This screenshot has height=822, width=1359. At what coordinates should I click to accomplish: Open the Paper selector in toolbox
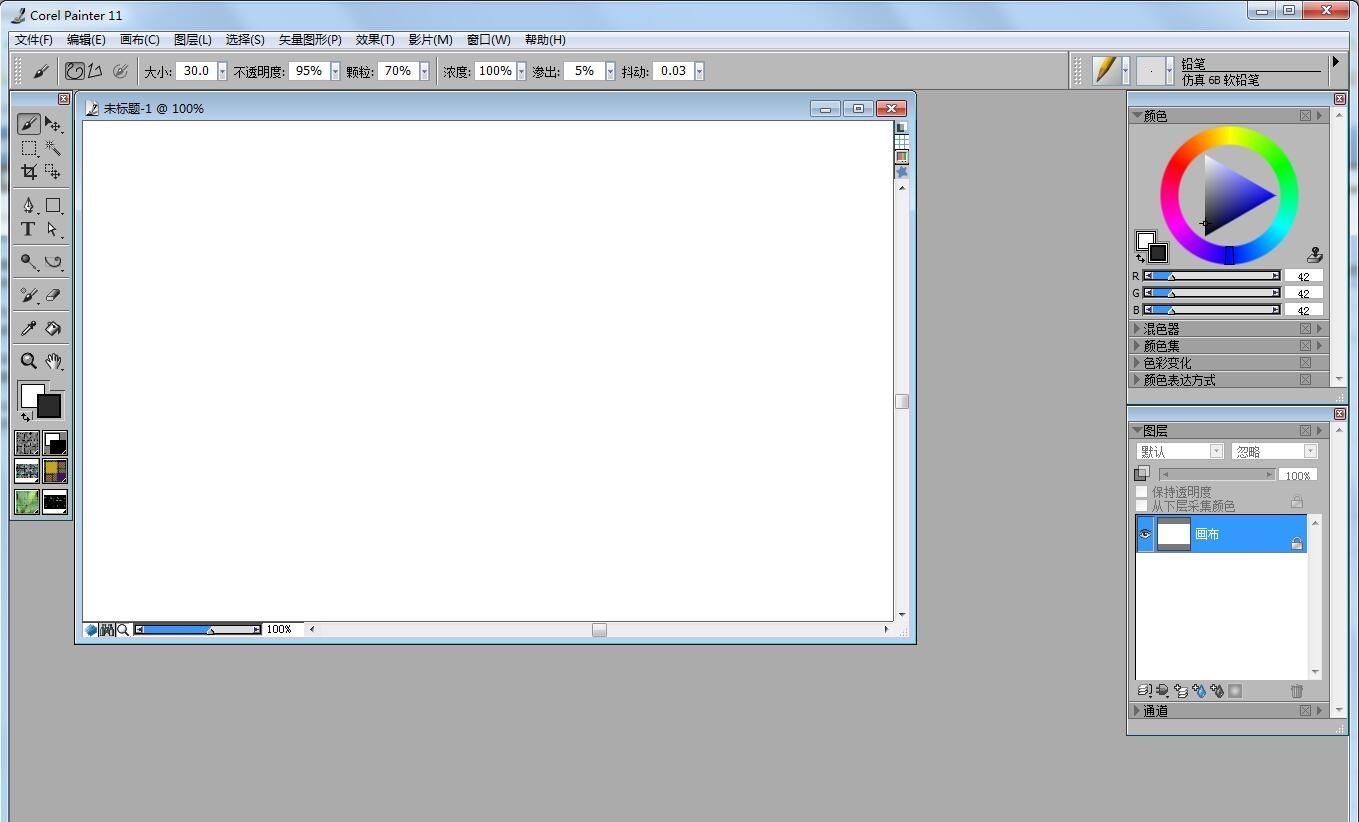27,442
